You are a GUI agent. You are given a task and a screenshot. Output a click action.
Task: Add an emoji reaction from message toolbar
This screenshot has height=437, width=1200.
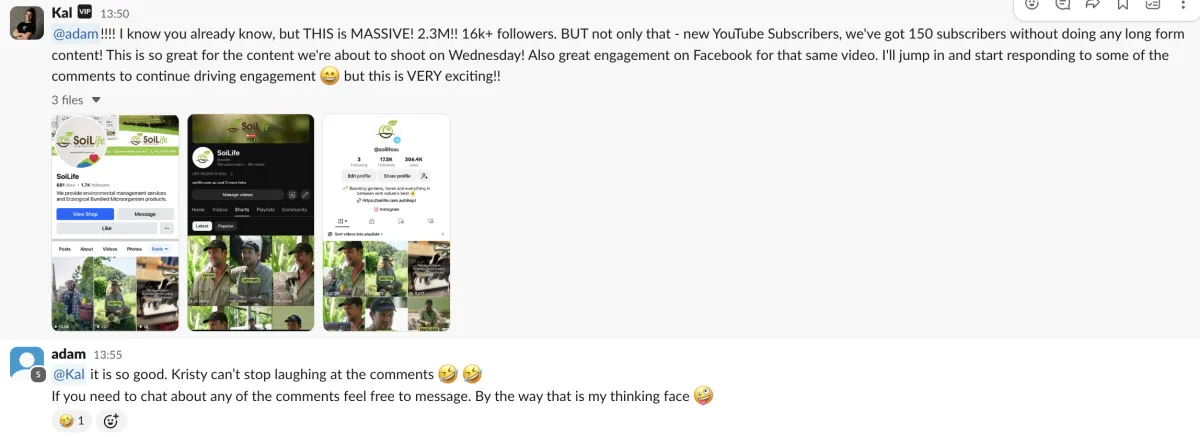pos(1033,4)
